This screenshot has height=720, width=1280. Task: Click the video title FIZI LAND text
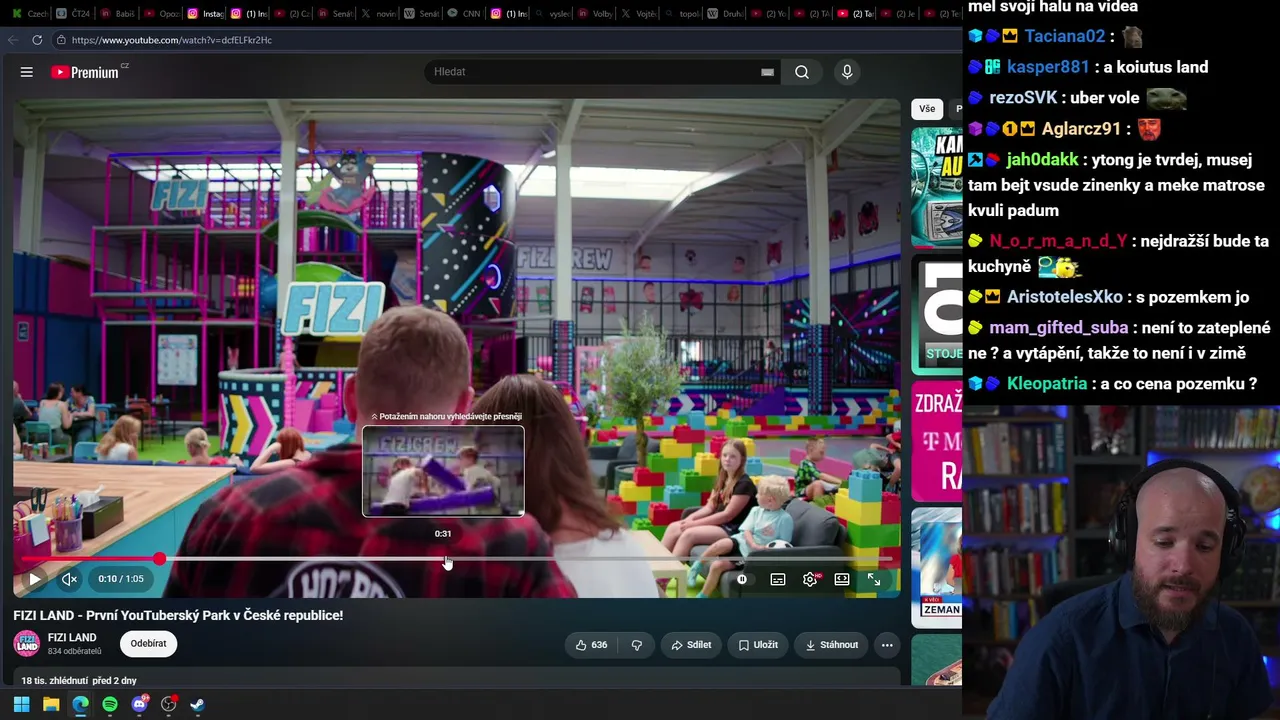pos(178,616)
